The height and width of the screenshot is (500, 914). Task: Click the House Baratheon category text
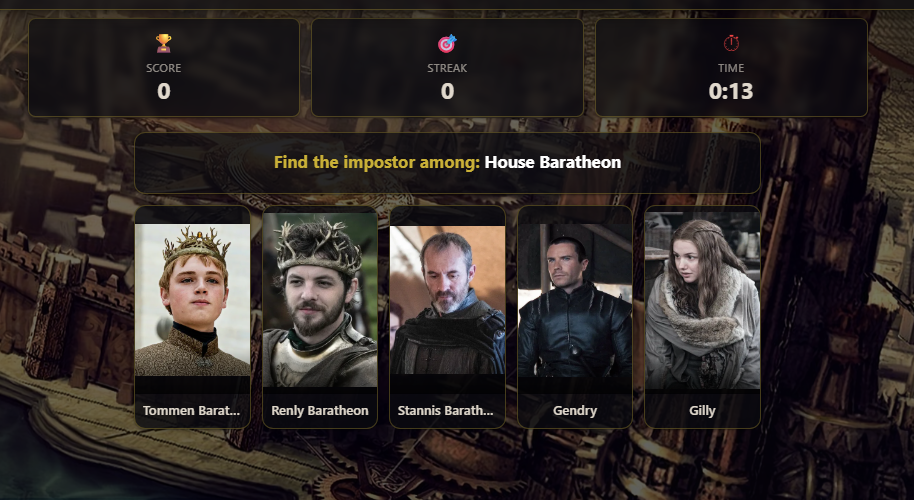(553, 162)
